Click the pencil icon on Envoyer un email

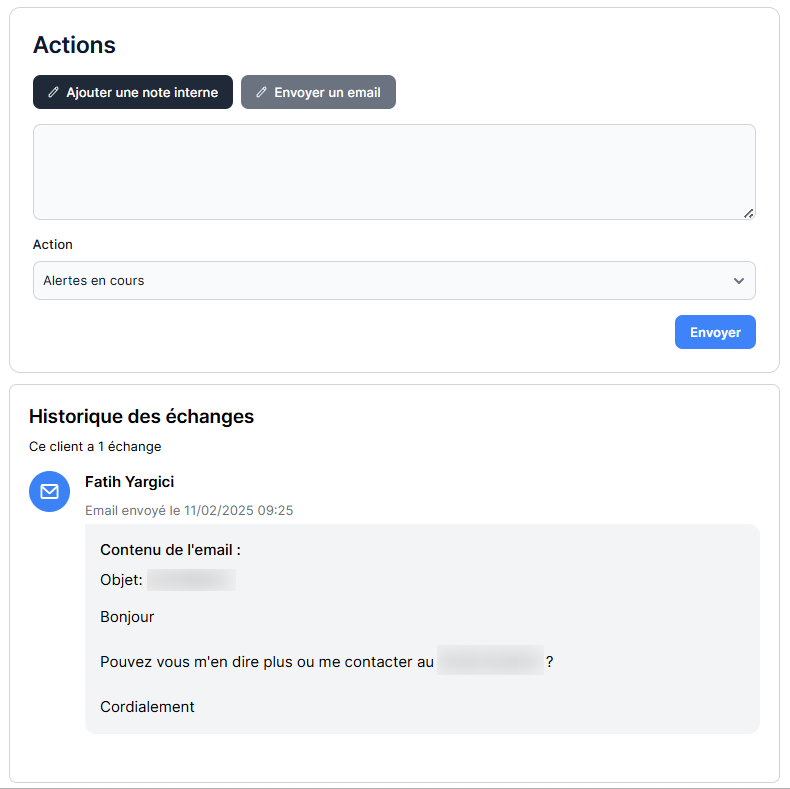[x=262, y=92]
